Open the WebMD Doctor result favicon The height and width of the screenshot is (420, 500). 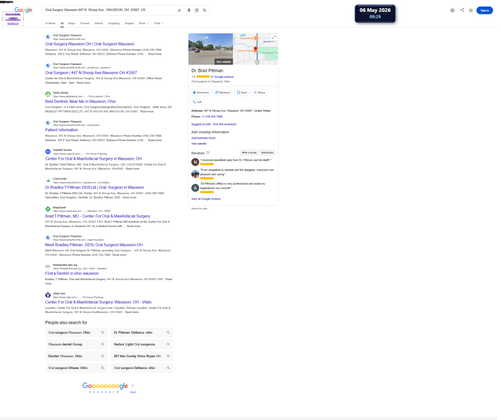coord(48,152)
